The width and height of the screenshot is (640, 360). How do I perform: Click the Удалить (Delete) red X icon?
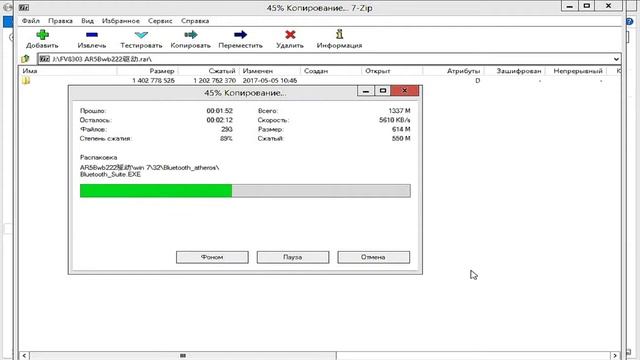click(290, 35)
